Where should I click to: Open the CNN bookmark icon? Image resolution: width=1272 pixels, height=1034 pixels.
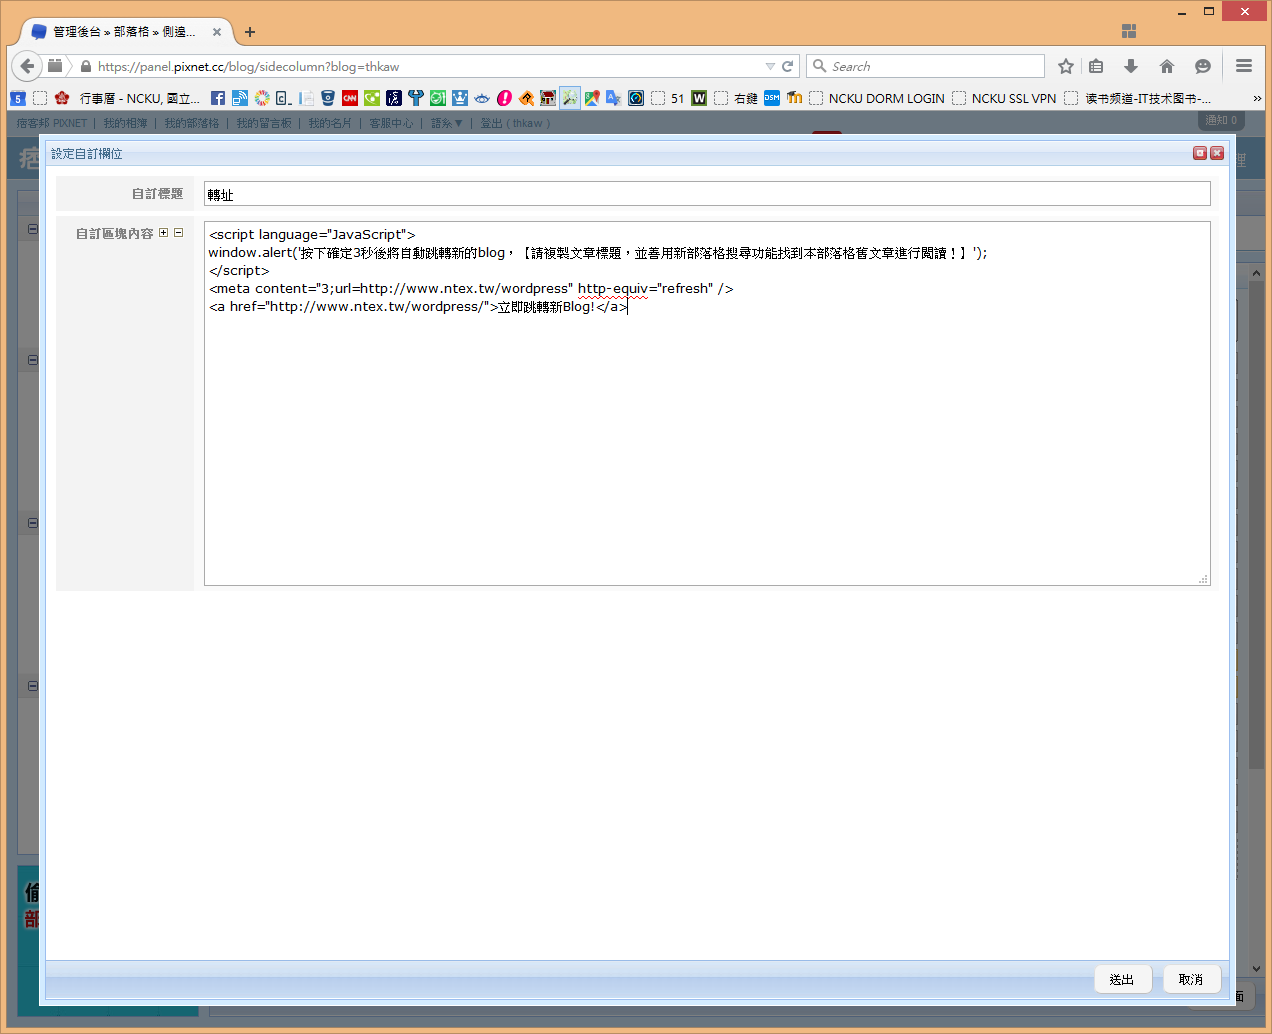(x=350, y=98)
